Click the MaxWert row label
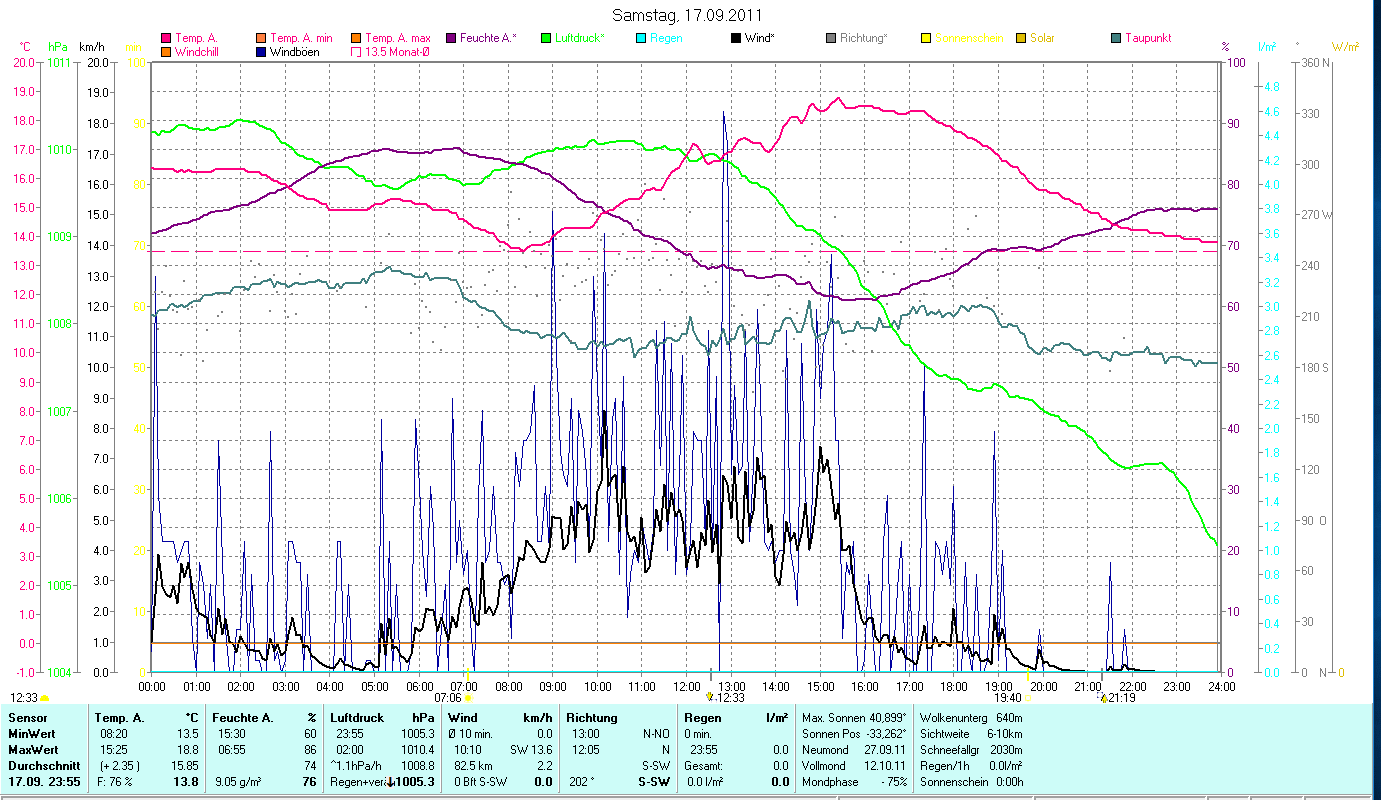Image resolution: width=1381 pixels, height=800 pixels. tap(33, 750)
